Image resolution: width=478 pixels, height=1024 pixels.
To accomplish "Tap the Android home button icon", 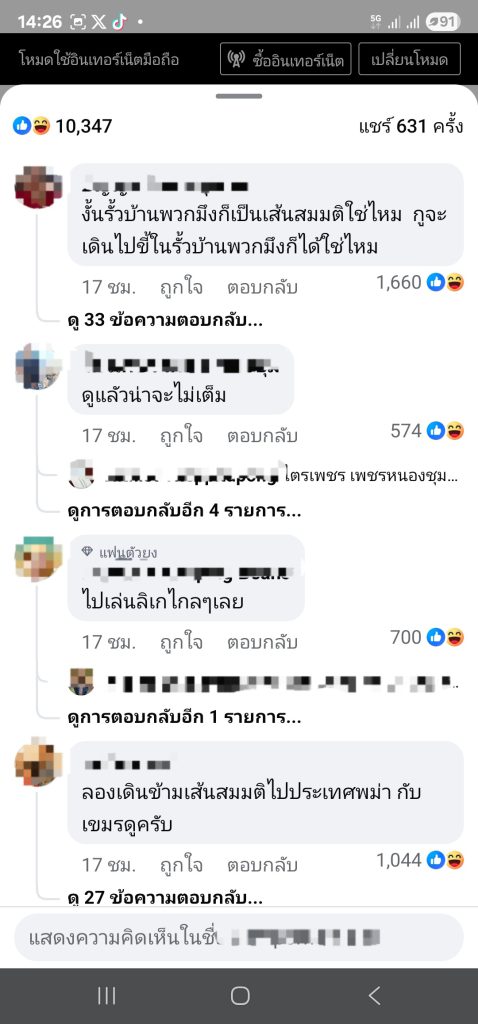I will (x=240, y=995).
